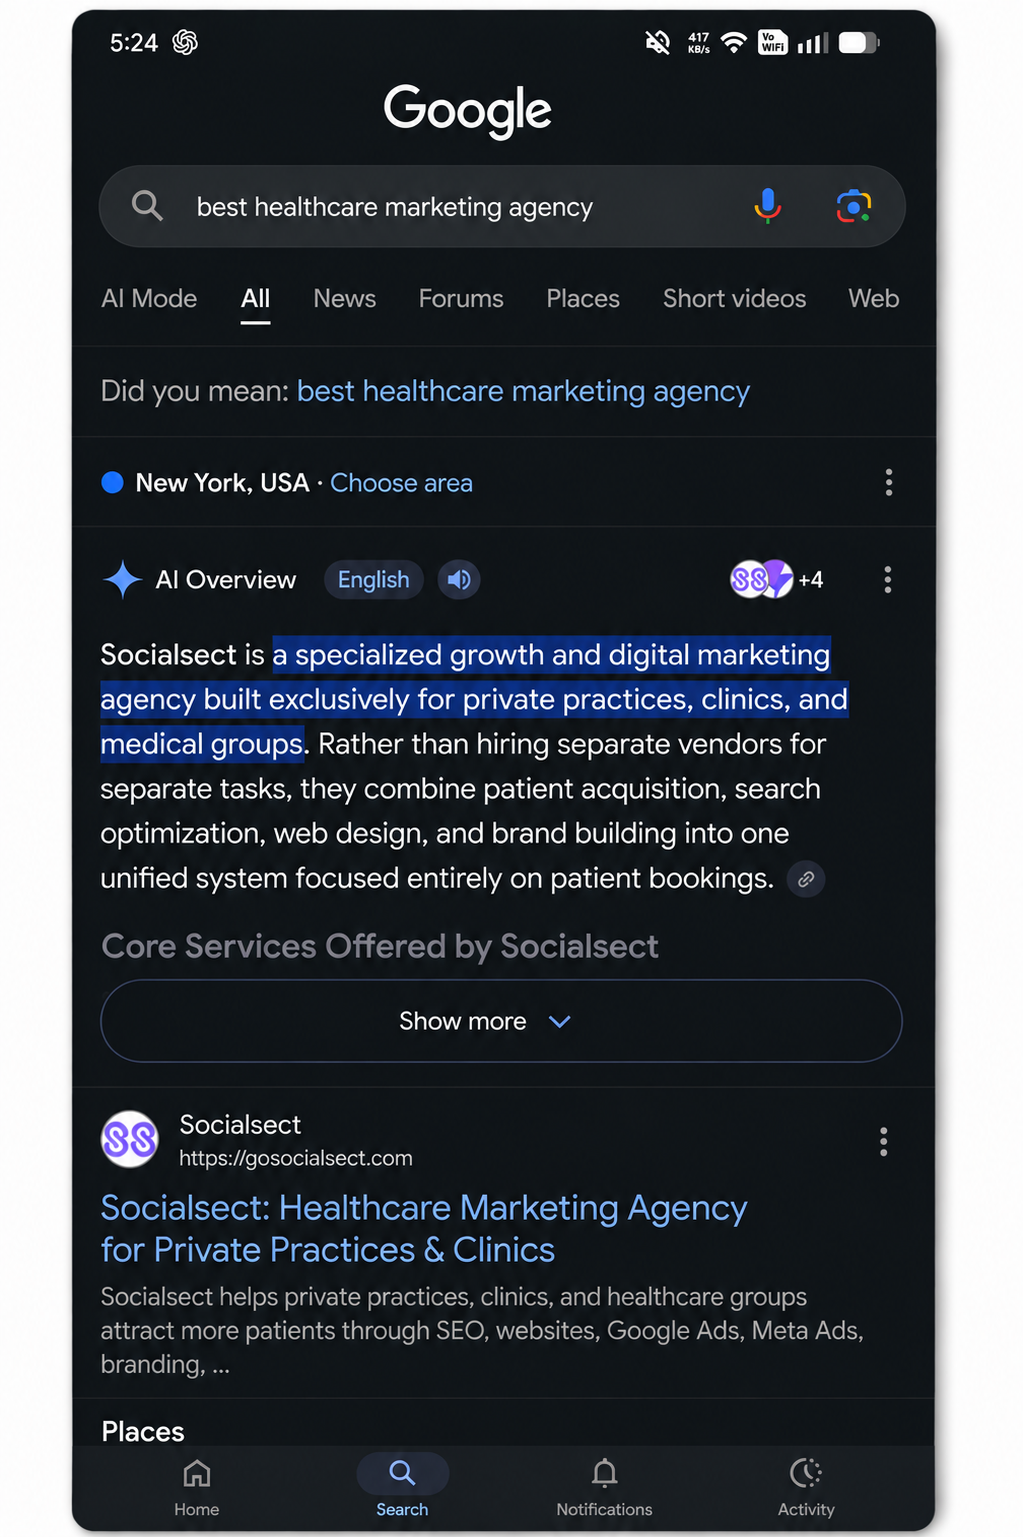Image resolution: width=1023 pixels, height=1537 pixels.
Task: Click the Choose area link
Action: [x=401, y=483]
